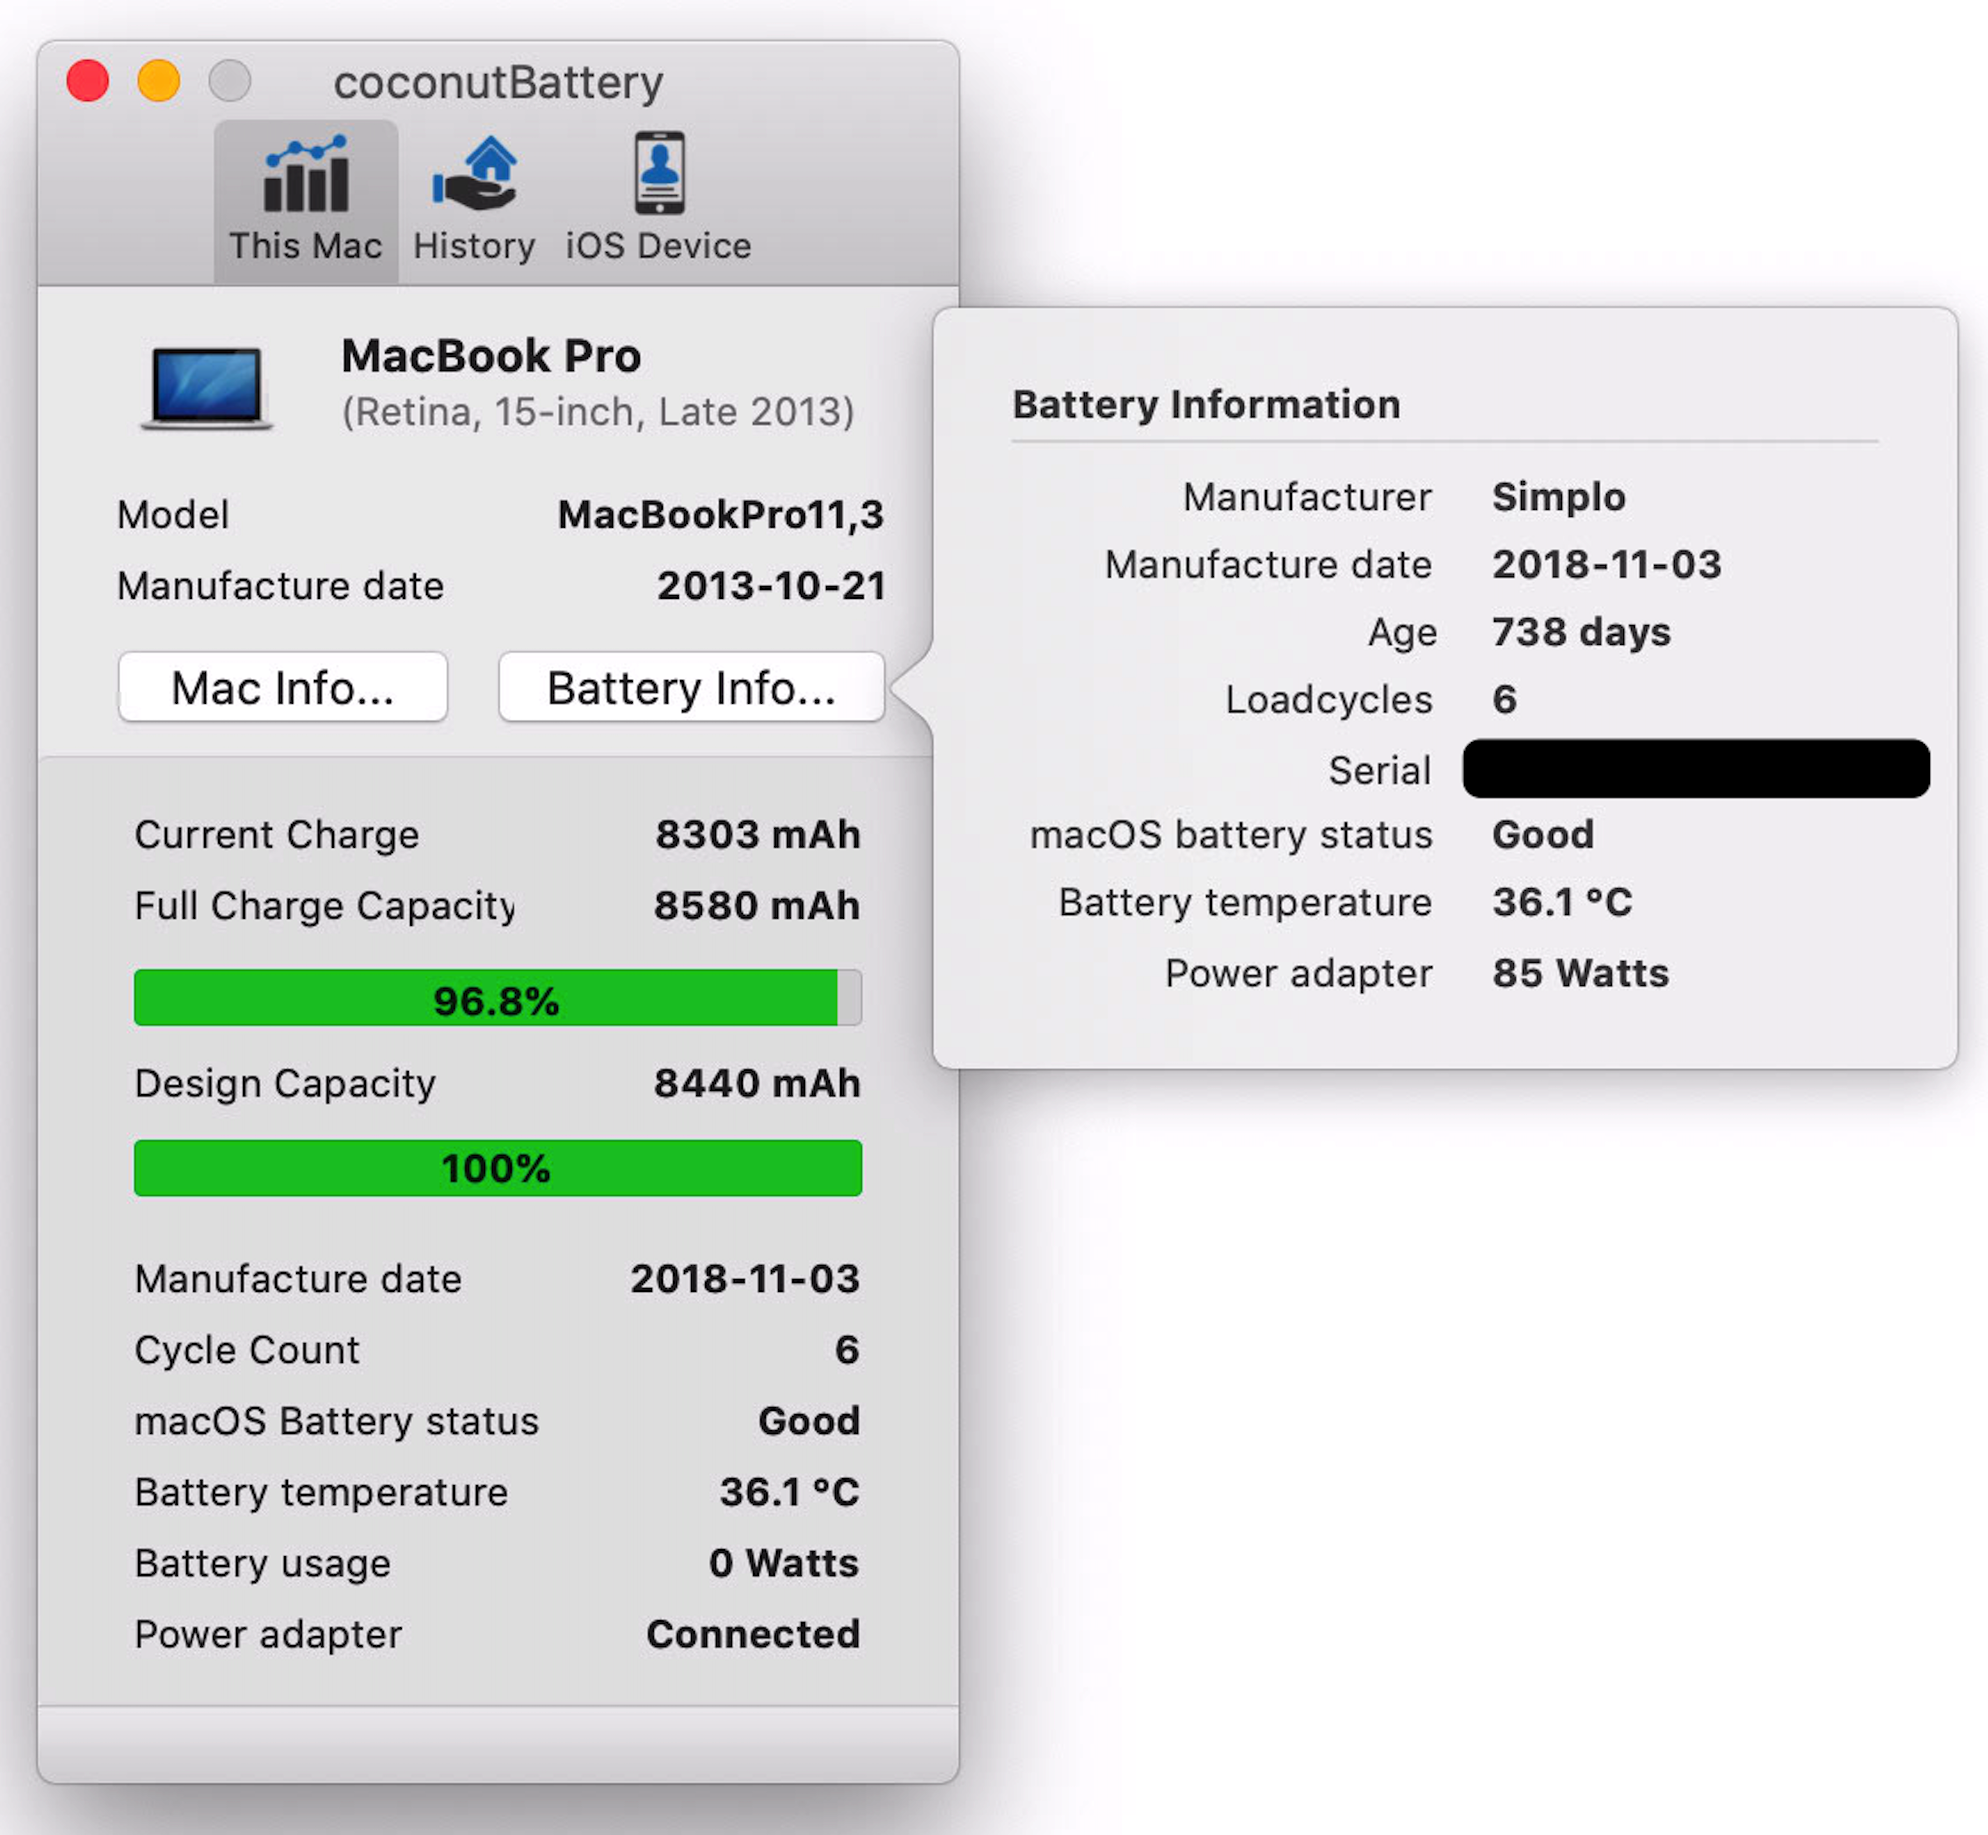Select the Battery usage value 0 Watts

click(x=784, y=1563)
